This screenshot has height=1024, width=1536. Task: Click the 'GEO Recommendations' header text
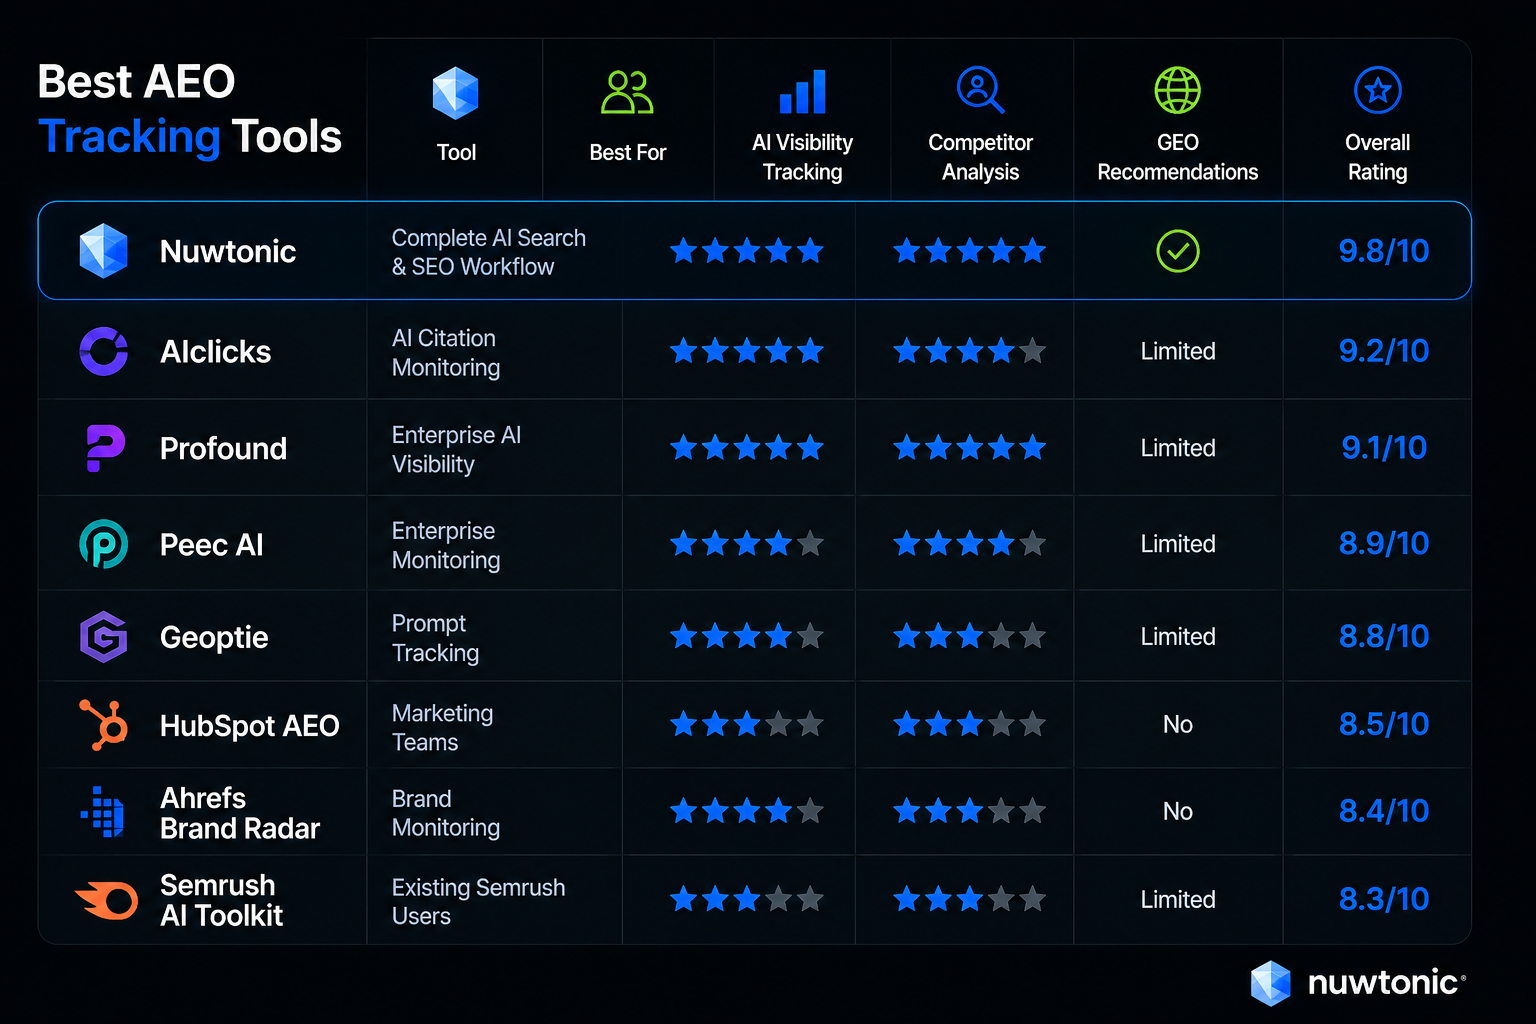pyautogui.click(x=1178, y=157)
